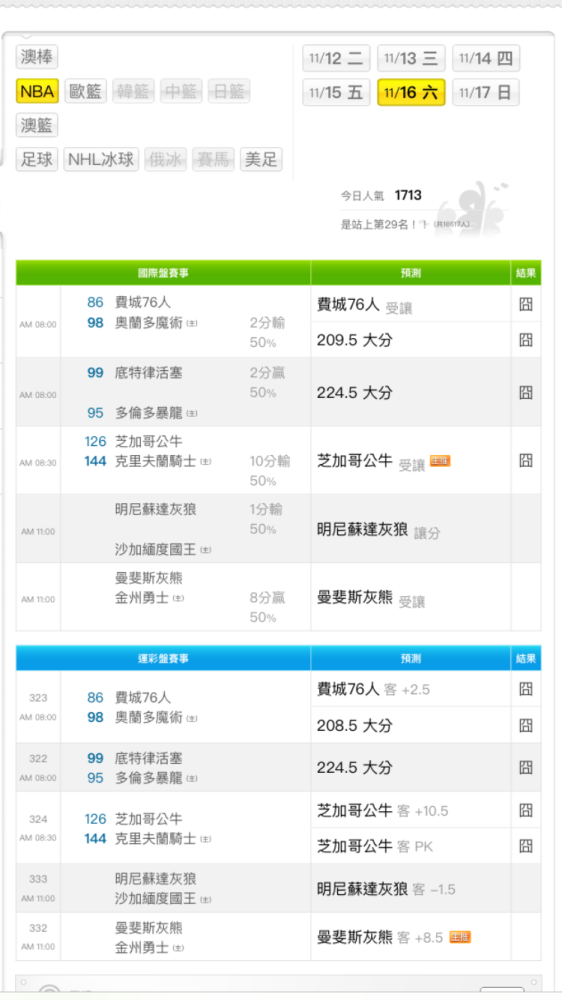Screen dimensions: 562x1000
Task: Go to date 11/12 二
Action: pyautogui.click(x=336, y=59)
